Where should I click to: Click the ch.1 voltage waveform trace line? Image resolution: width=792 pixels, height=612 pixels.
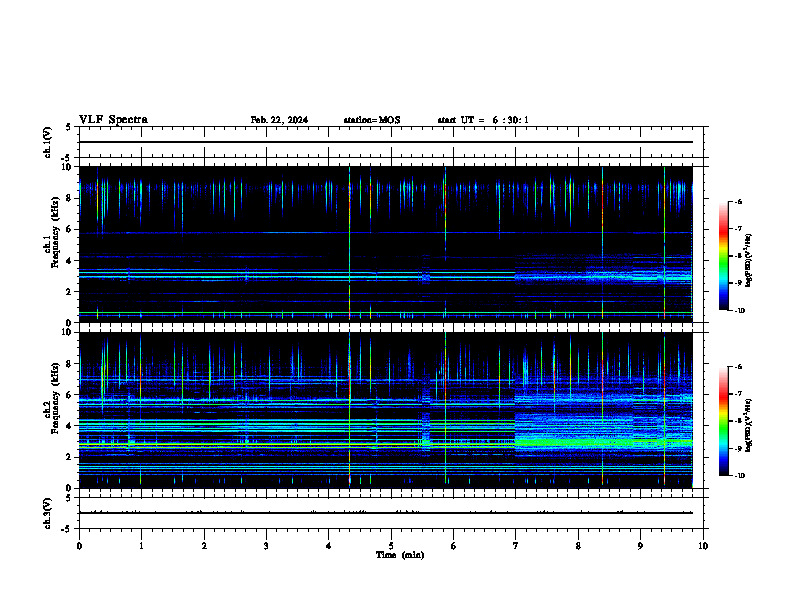[386, 142]
